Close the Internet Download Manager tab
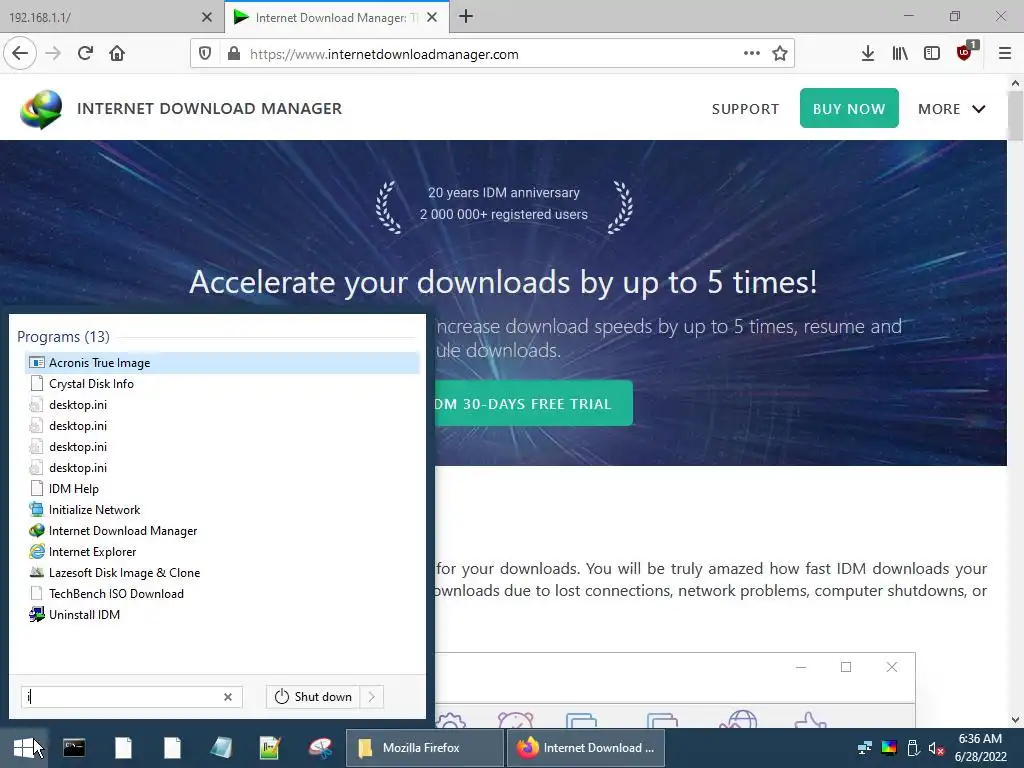1024x768 pixels. 432,18
